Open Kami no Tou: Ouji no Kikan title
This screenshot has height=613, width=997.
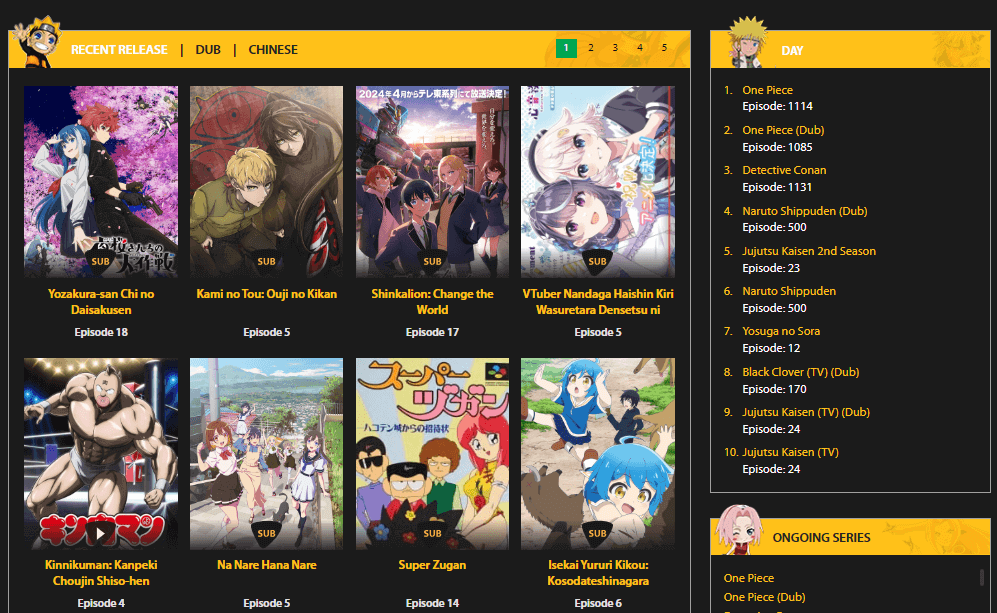[x=266, y=294]
